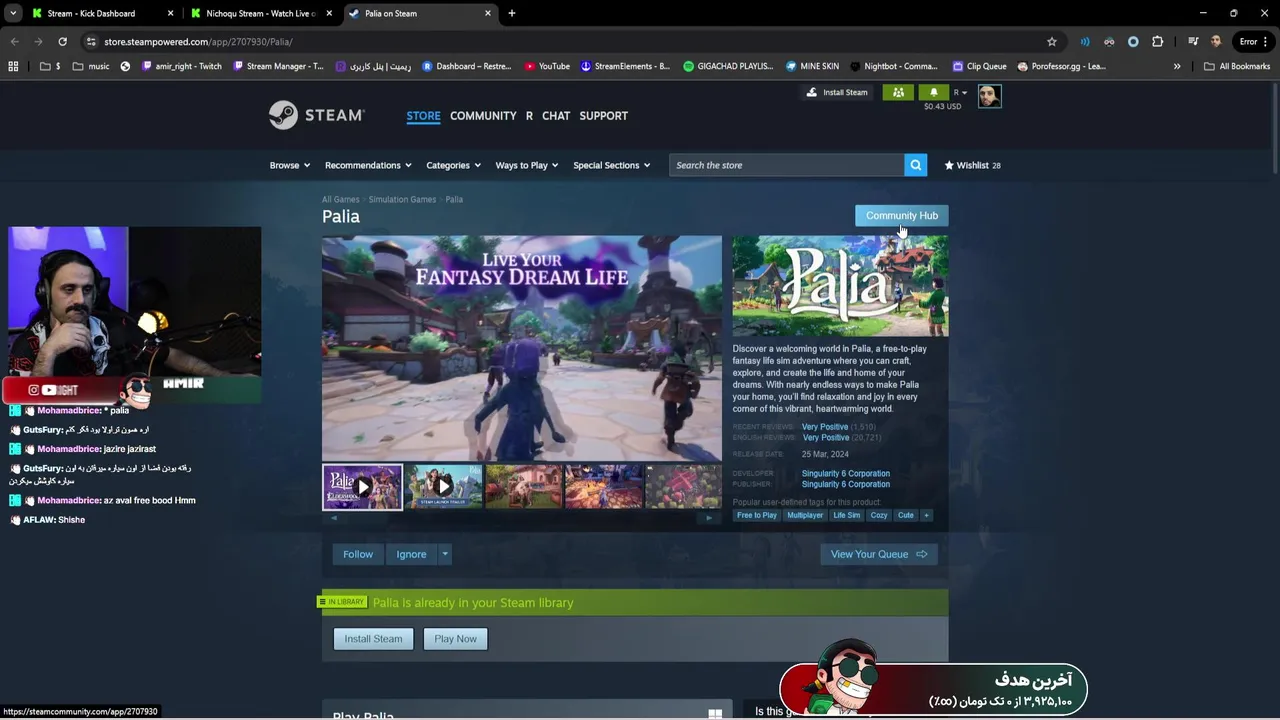Open the notifications bell icon
1280x720 pixels.
coord(934,92)
